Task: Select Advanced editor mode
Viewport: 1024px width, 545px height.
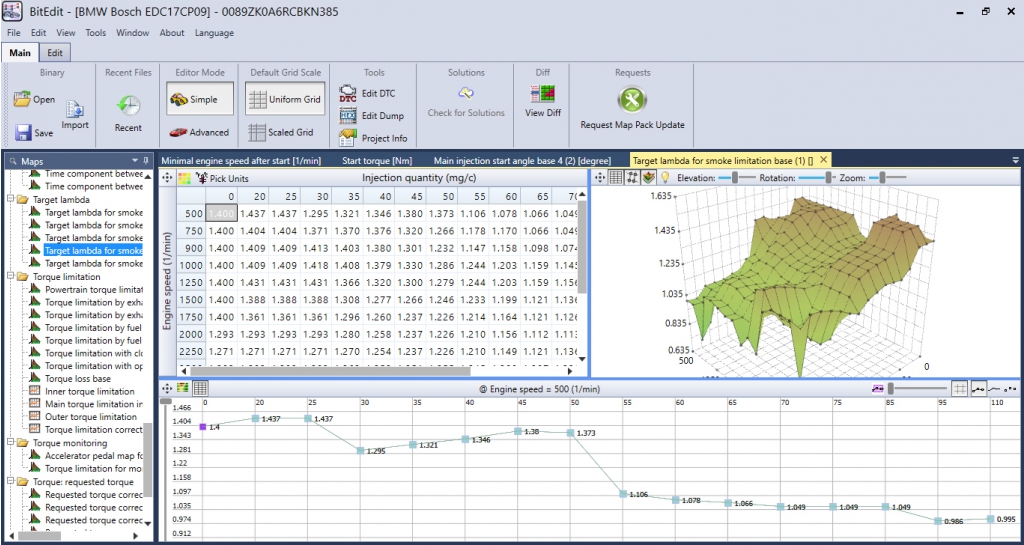Action: pyautogui.click(x=199, y=132)
